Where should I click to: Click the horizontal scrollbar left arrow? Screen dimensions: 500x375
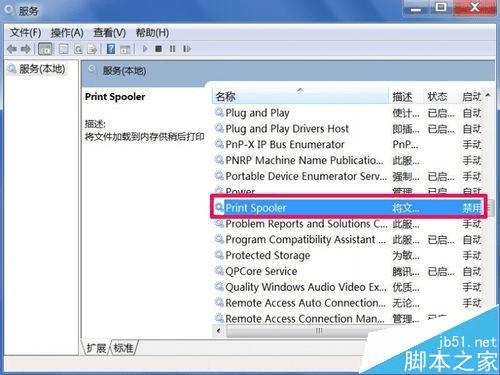point(219,331)
